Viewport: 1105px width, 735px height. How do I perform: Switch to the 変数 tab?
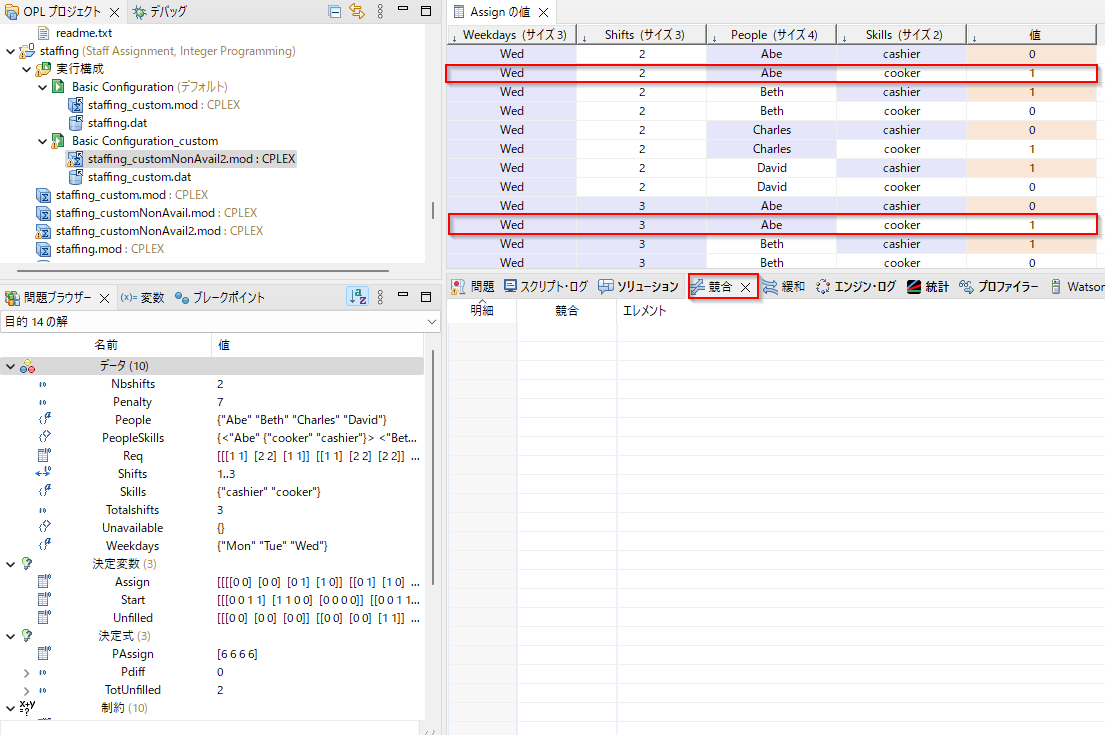[x=142, y=297]
